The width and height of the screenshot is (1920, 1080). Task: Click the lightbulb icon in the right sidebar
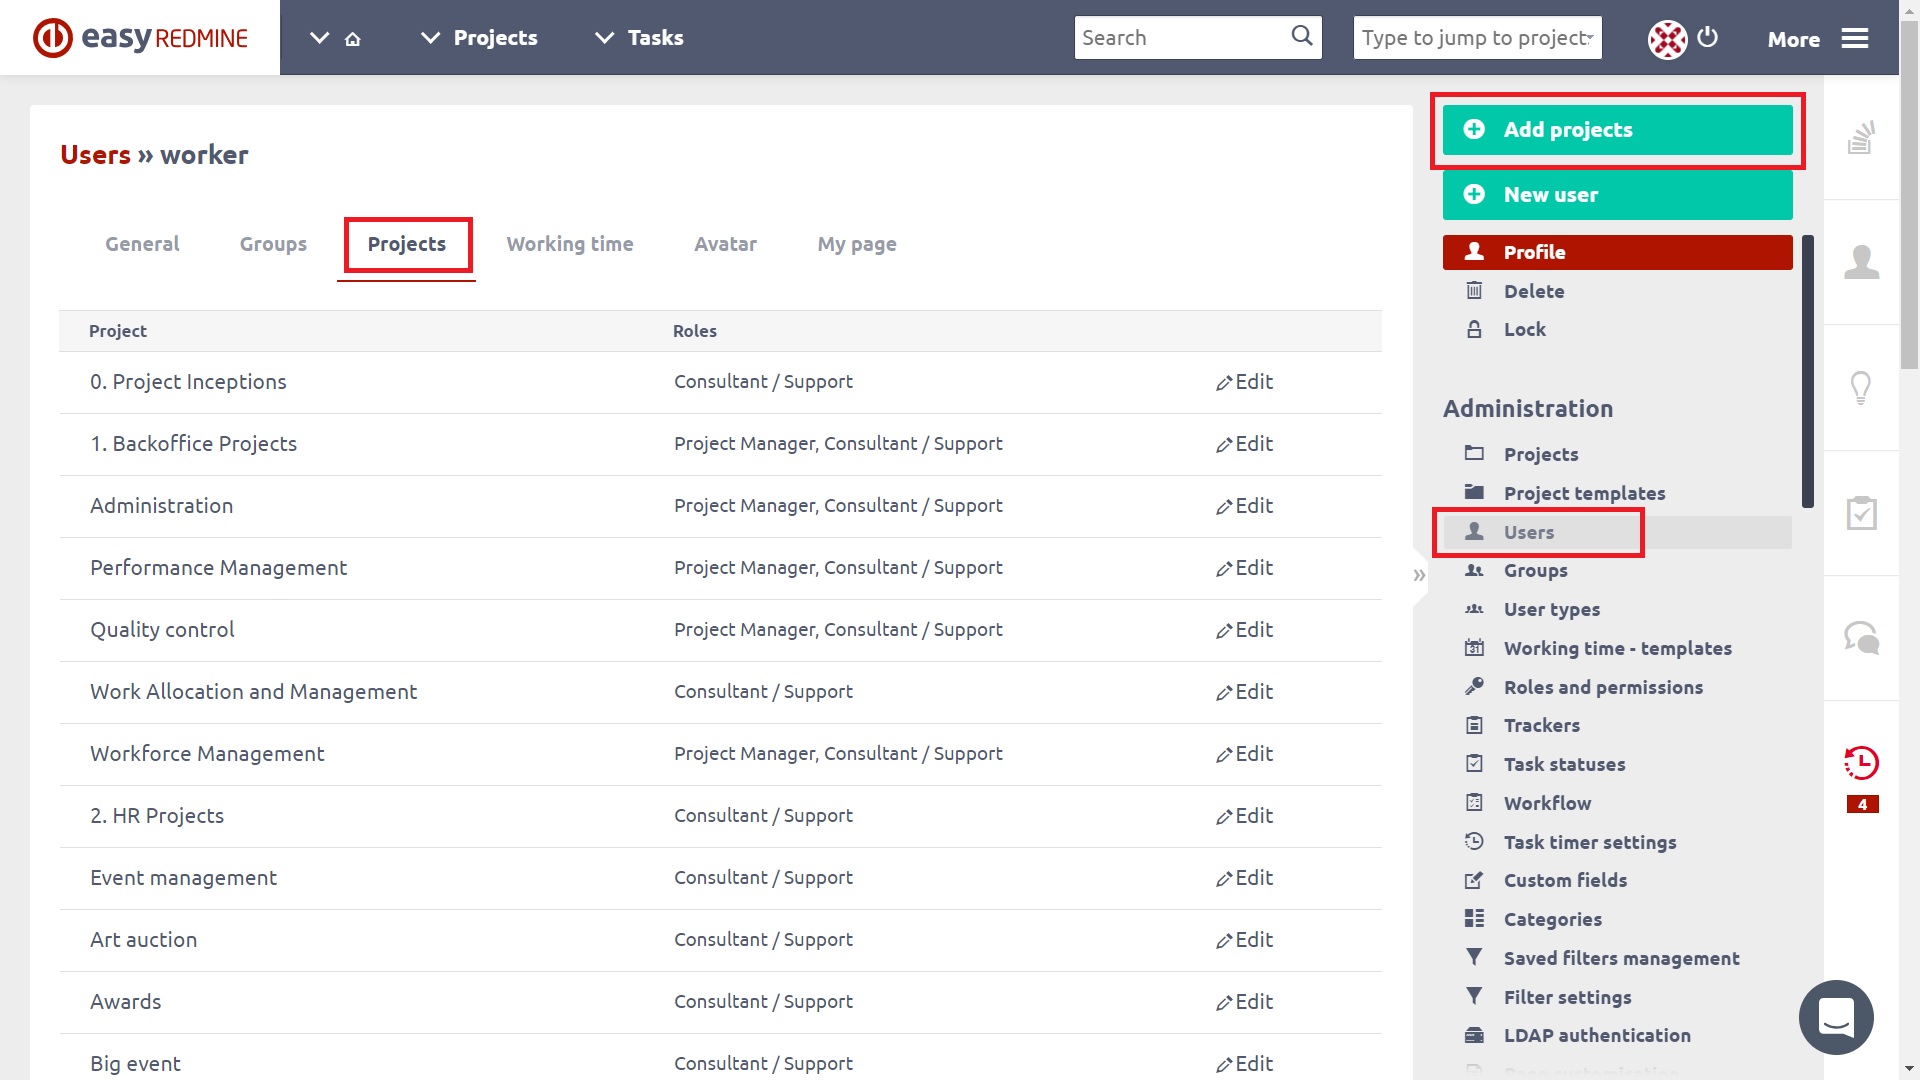pos(1862,387)
